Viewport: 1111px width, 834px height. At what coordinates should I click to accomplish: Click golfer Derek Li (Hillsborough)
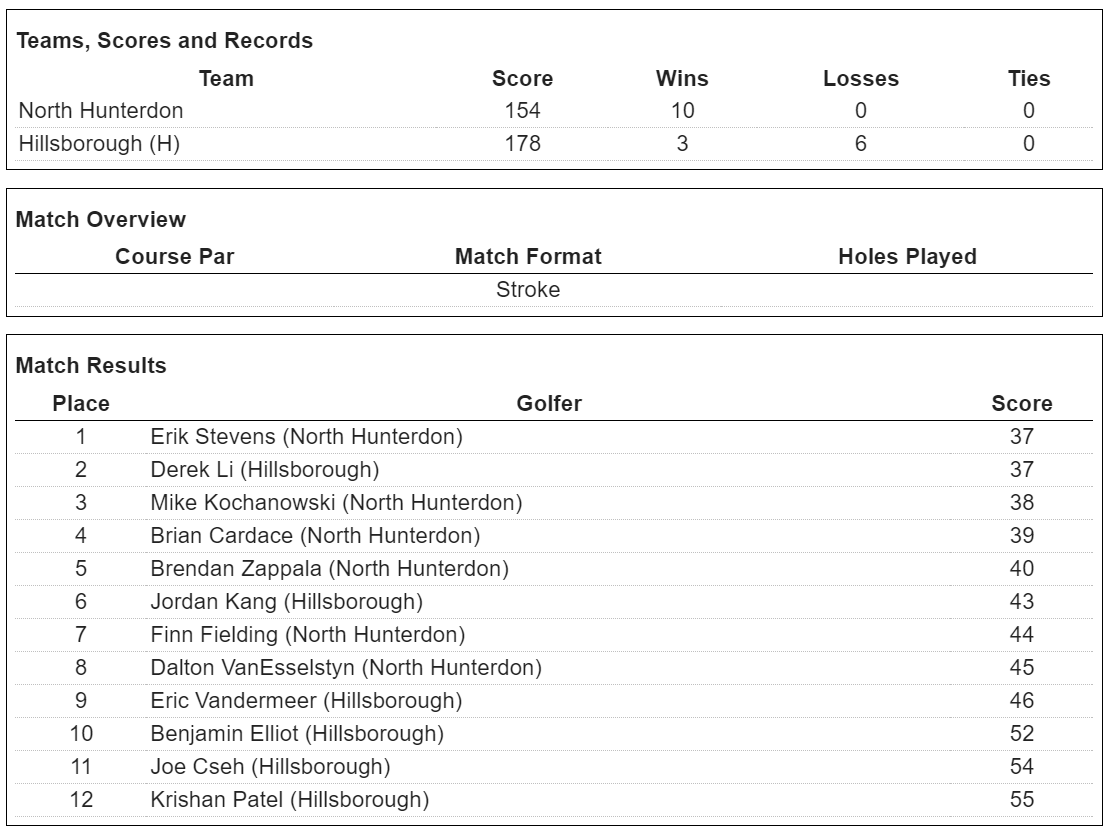pos(264,469)
